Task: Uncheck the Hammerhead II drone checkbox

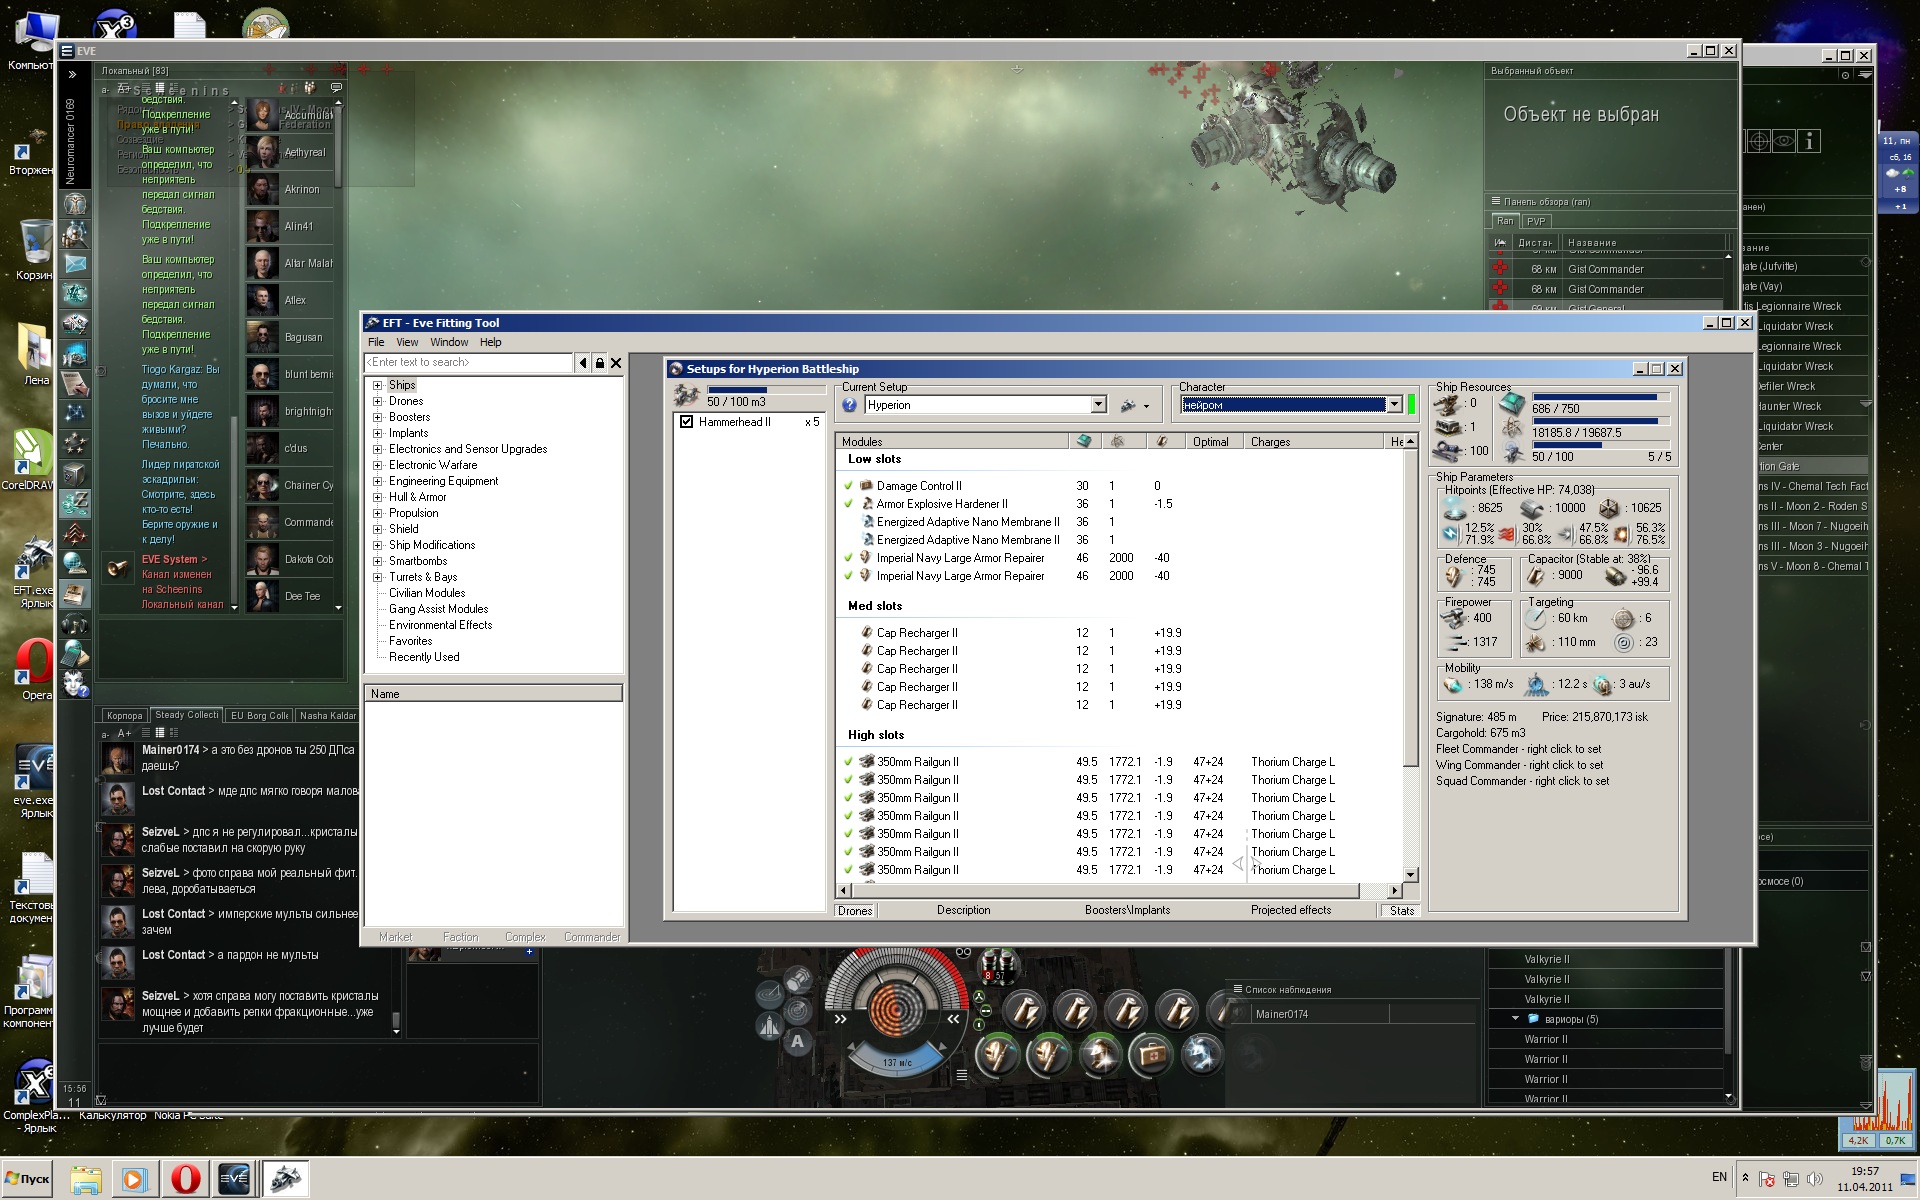Action: click(x=686, y=422)
